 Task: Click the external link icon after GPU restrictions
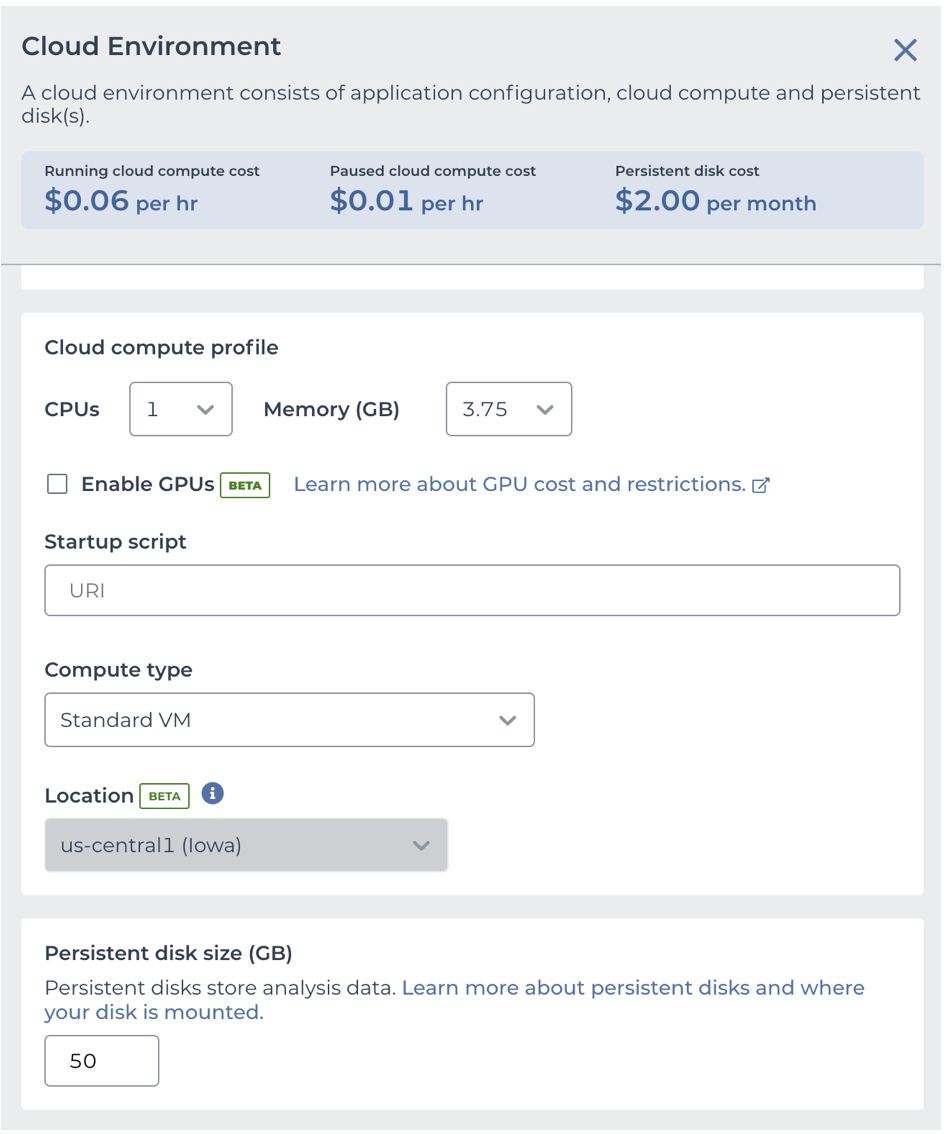761,485
